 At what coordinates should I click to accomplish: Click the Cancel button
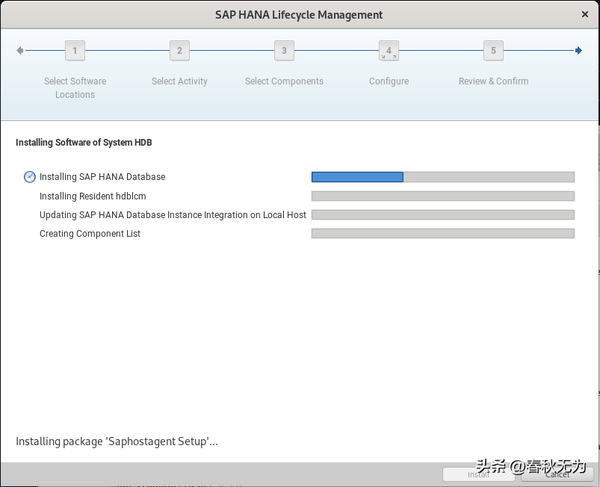pos(557,474)
